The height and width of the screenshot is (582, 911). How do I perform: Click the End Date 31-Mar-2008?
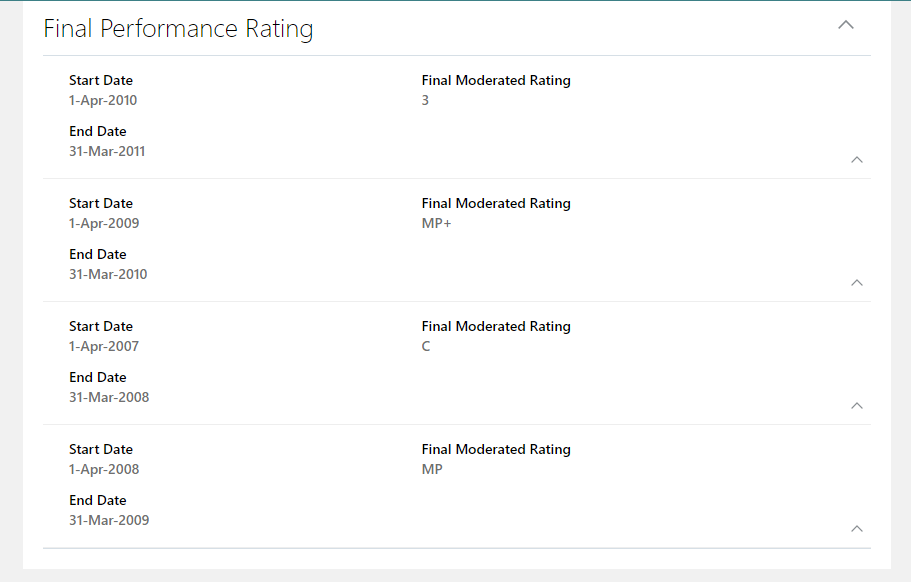(109, 397)
